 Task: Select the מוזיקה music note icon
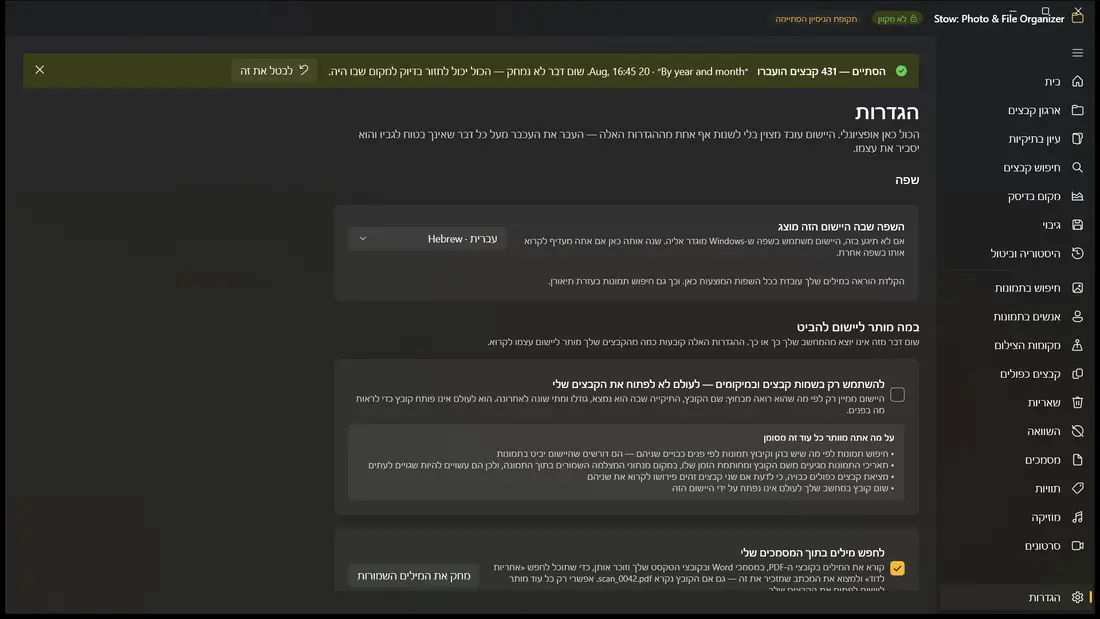tap(1078, 517)
